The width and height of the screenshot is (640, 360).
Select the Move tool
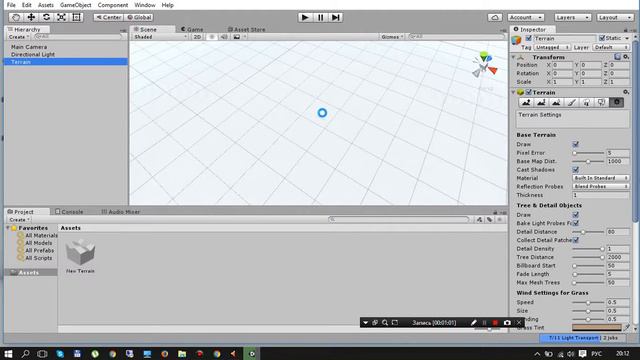[31, 17]
